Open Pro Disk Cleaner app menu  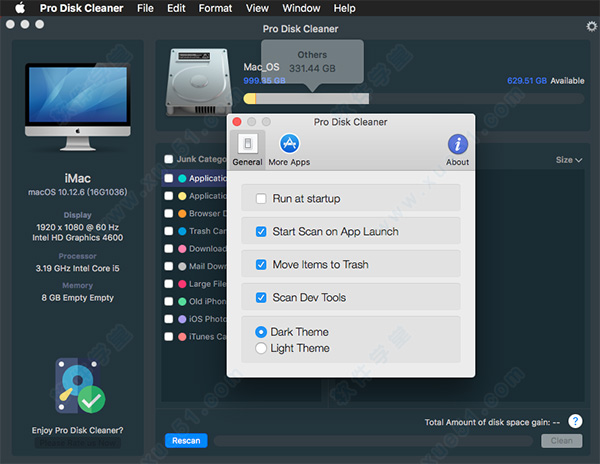point(81,8)
